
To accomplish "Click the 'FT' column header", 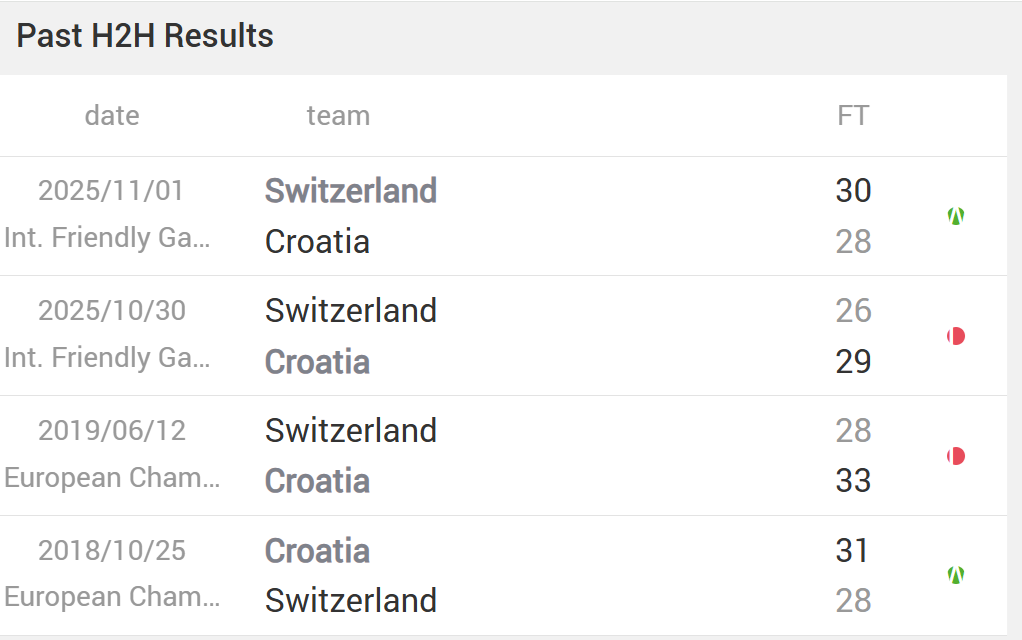I will pos(853,116).
